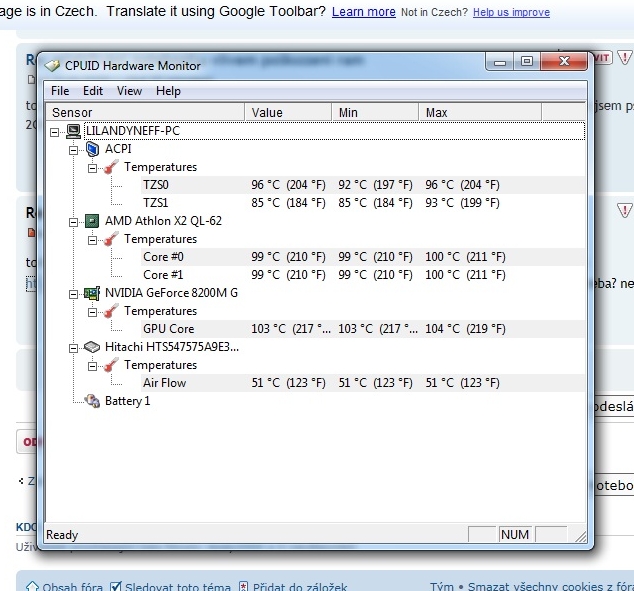Click the AMD Athlon X2 chip icon
This screenshot has width=634, height=591.
click(x=92, y=221)
